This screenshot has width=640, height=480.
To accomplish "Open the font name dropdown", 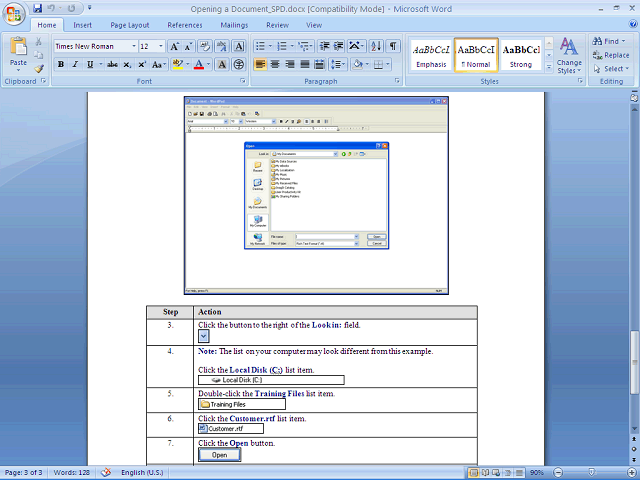I will point(133,46).
